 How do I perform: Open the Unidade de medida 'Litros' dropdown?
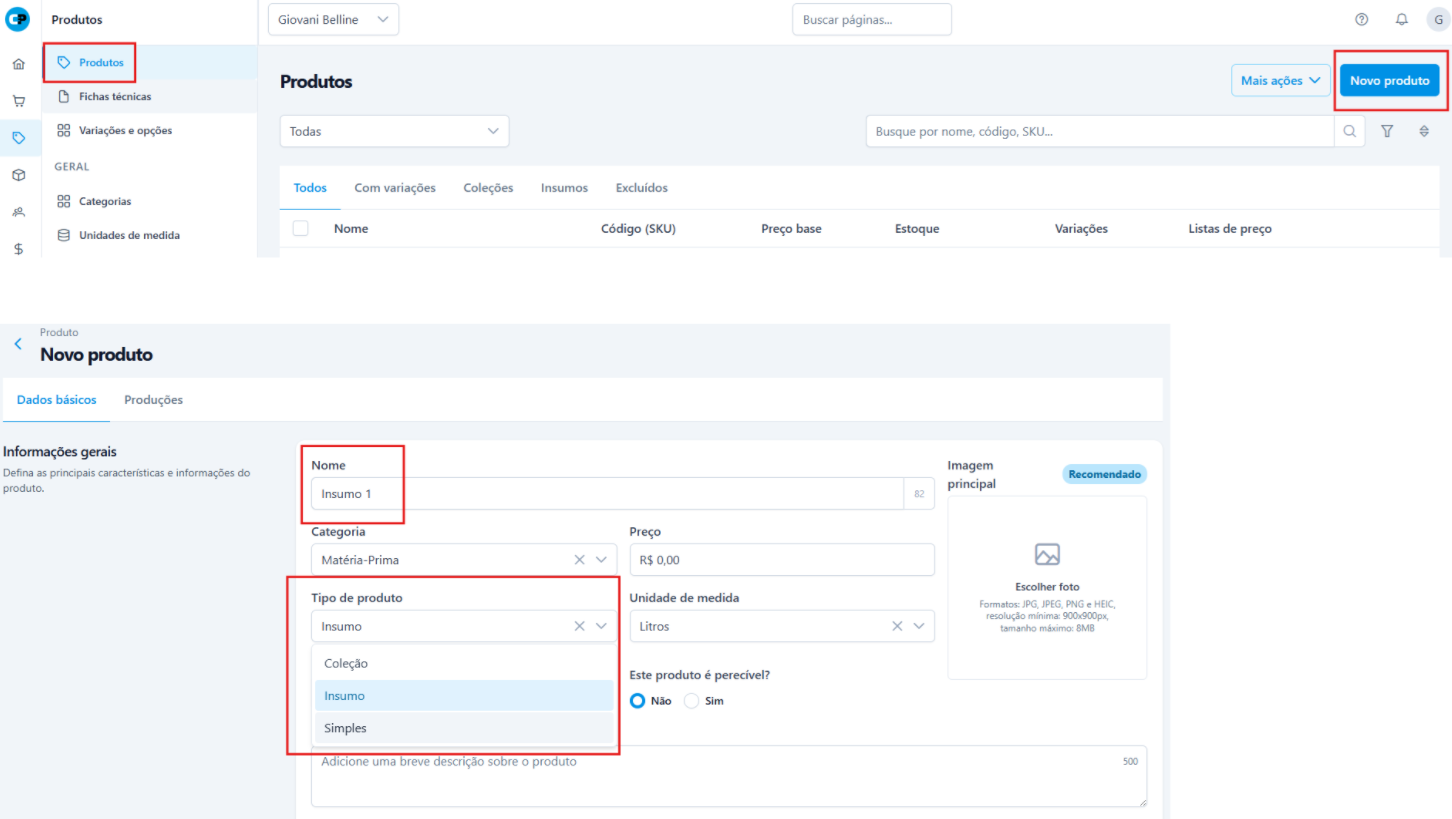pos(780,626)
